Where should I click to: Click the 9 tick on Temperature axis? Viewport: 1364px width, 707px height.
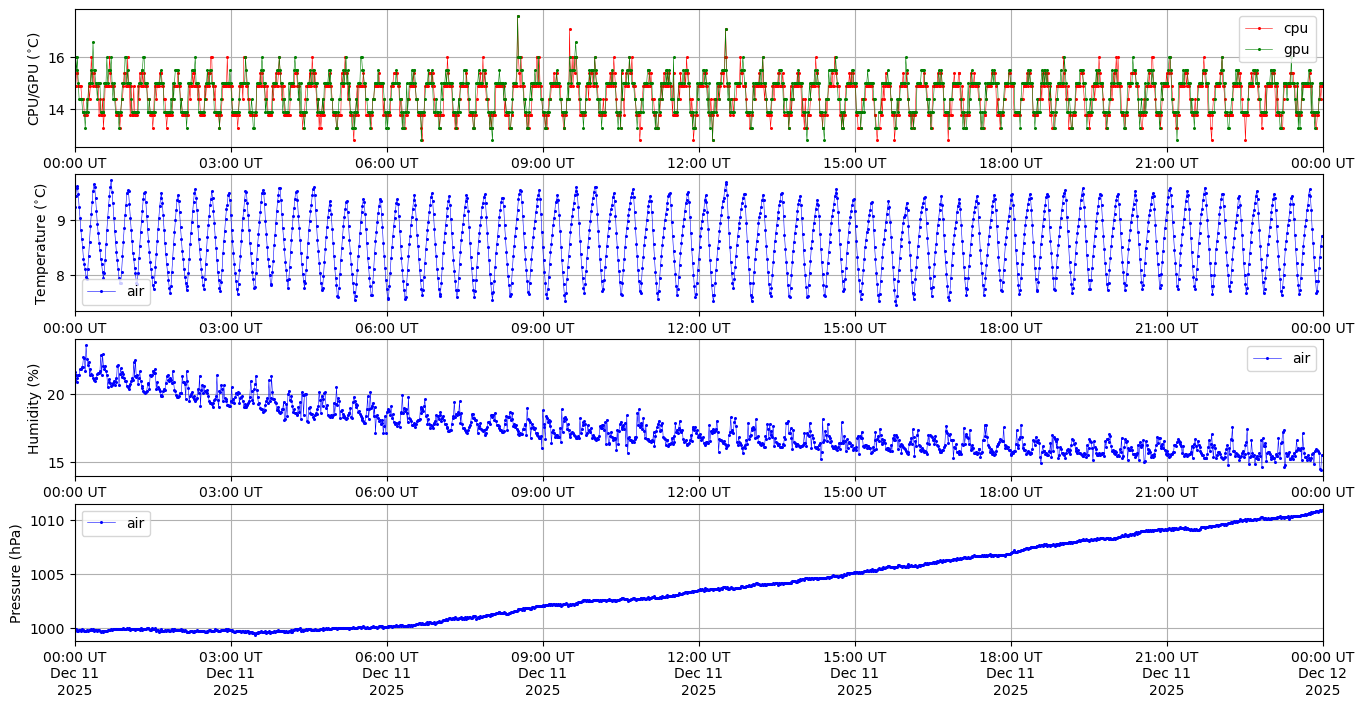click(x=61, y=220)
